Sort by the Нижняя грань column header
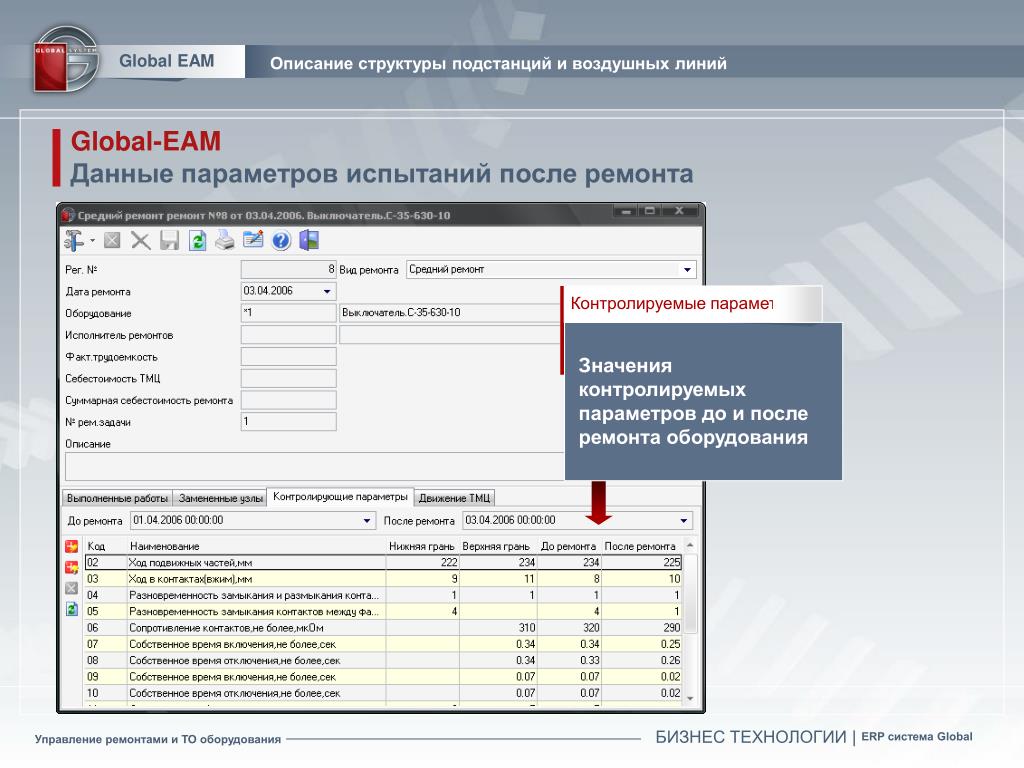The height and width of the screenshot is (768, 1024). 423,546
